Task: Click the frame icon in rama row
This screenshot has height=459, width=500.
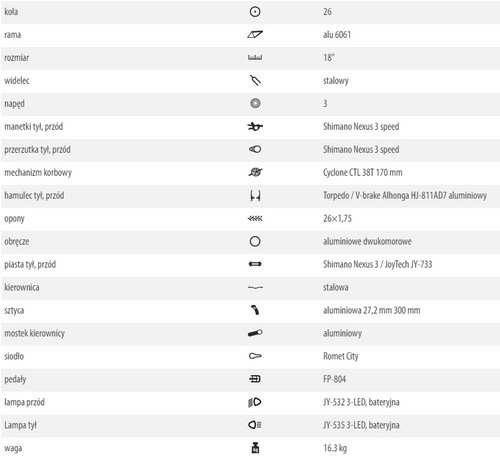Action: [255, 34]
